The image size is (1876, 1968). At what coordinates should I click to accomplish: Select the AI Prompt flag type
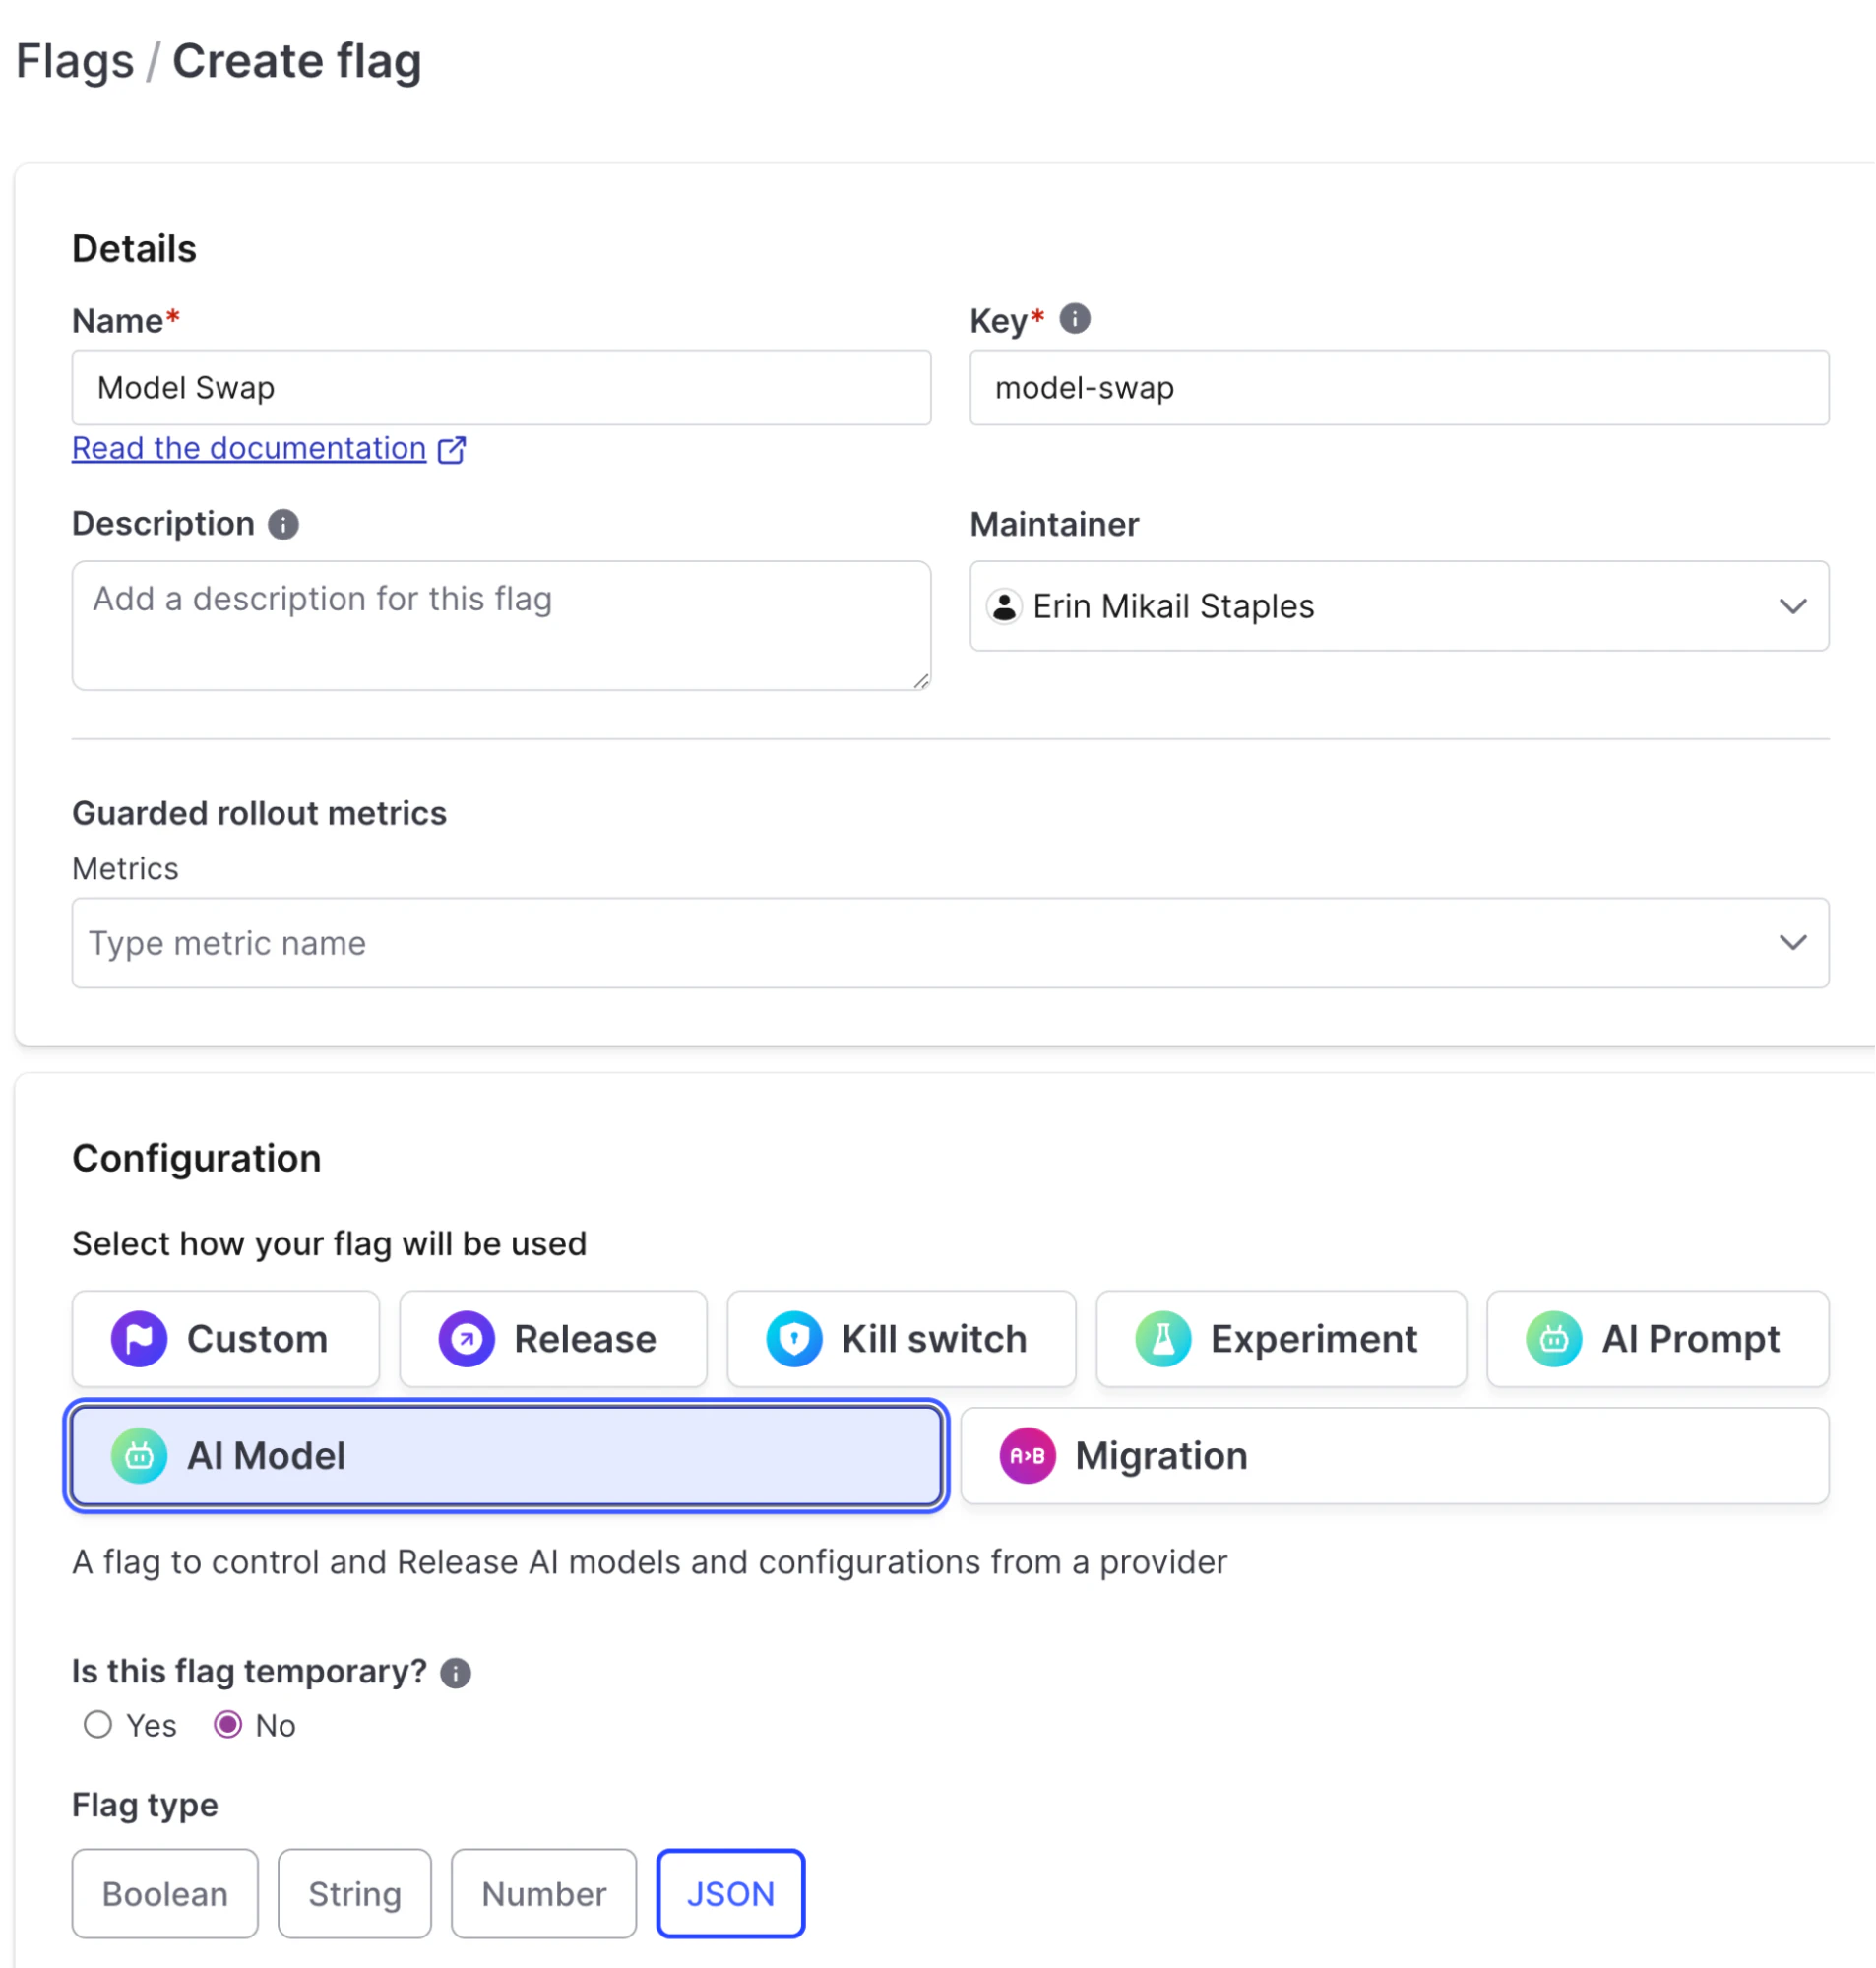coord(1658,1339)
